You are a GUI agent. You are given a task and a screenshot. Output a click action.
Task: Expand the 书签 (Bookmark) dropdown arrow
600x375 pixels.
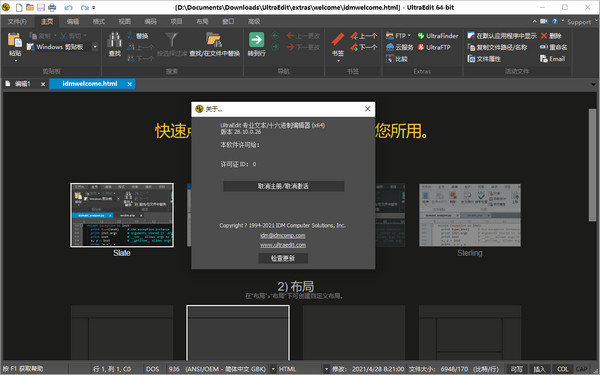[x=338, y=60]
